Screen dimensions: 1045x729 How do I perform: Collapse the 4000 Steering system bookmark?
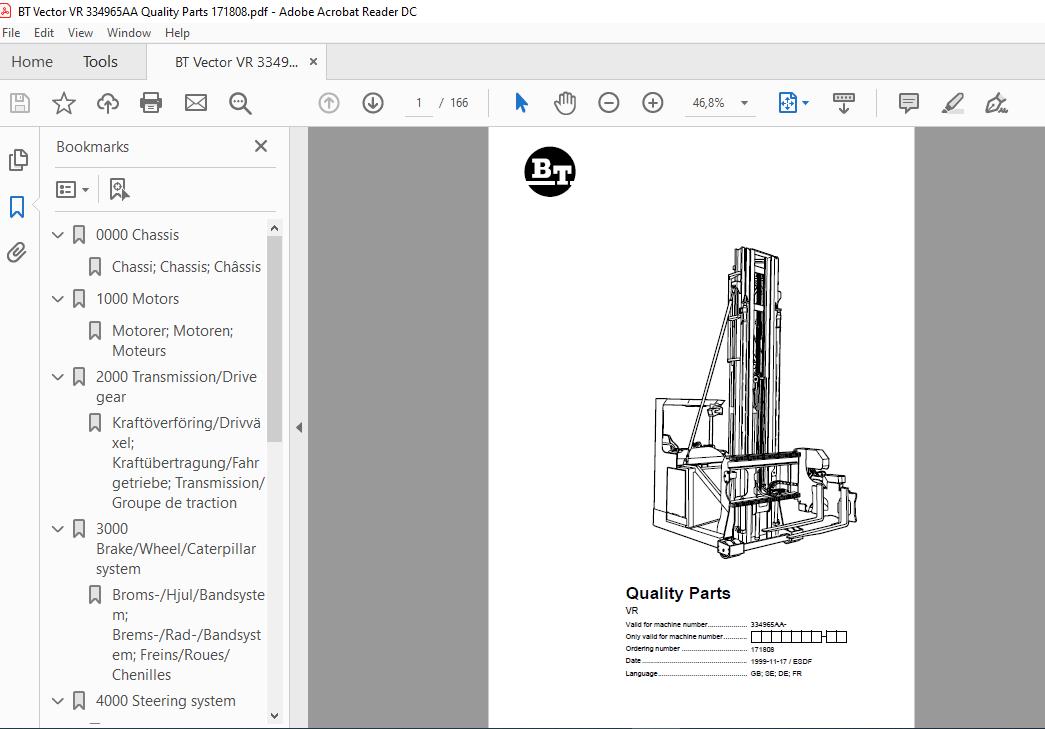58,701
